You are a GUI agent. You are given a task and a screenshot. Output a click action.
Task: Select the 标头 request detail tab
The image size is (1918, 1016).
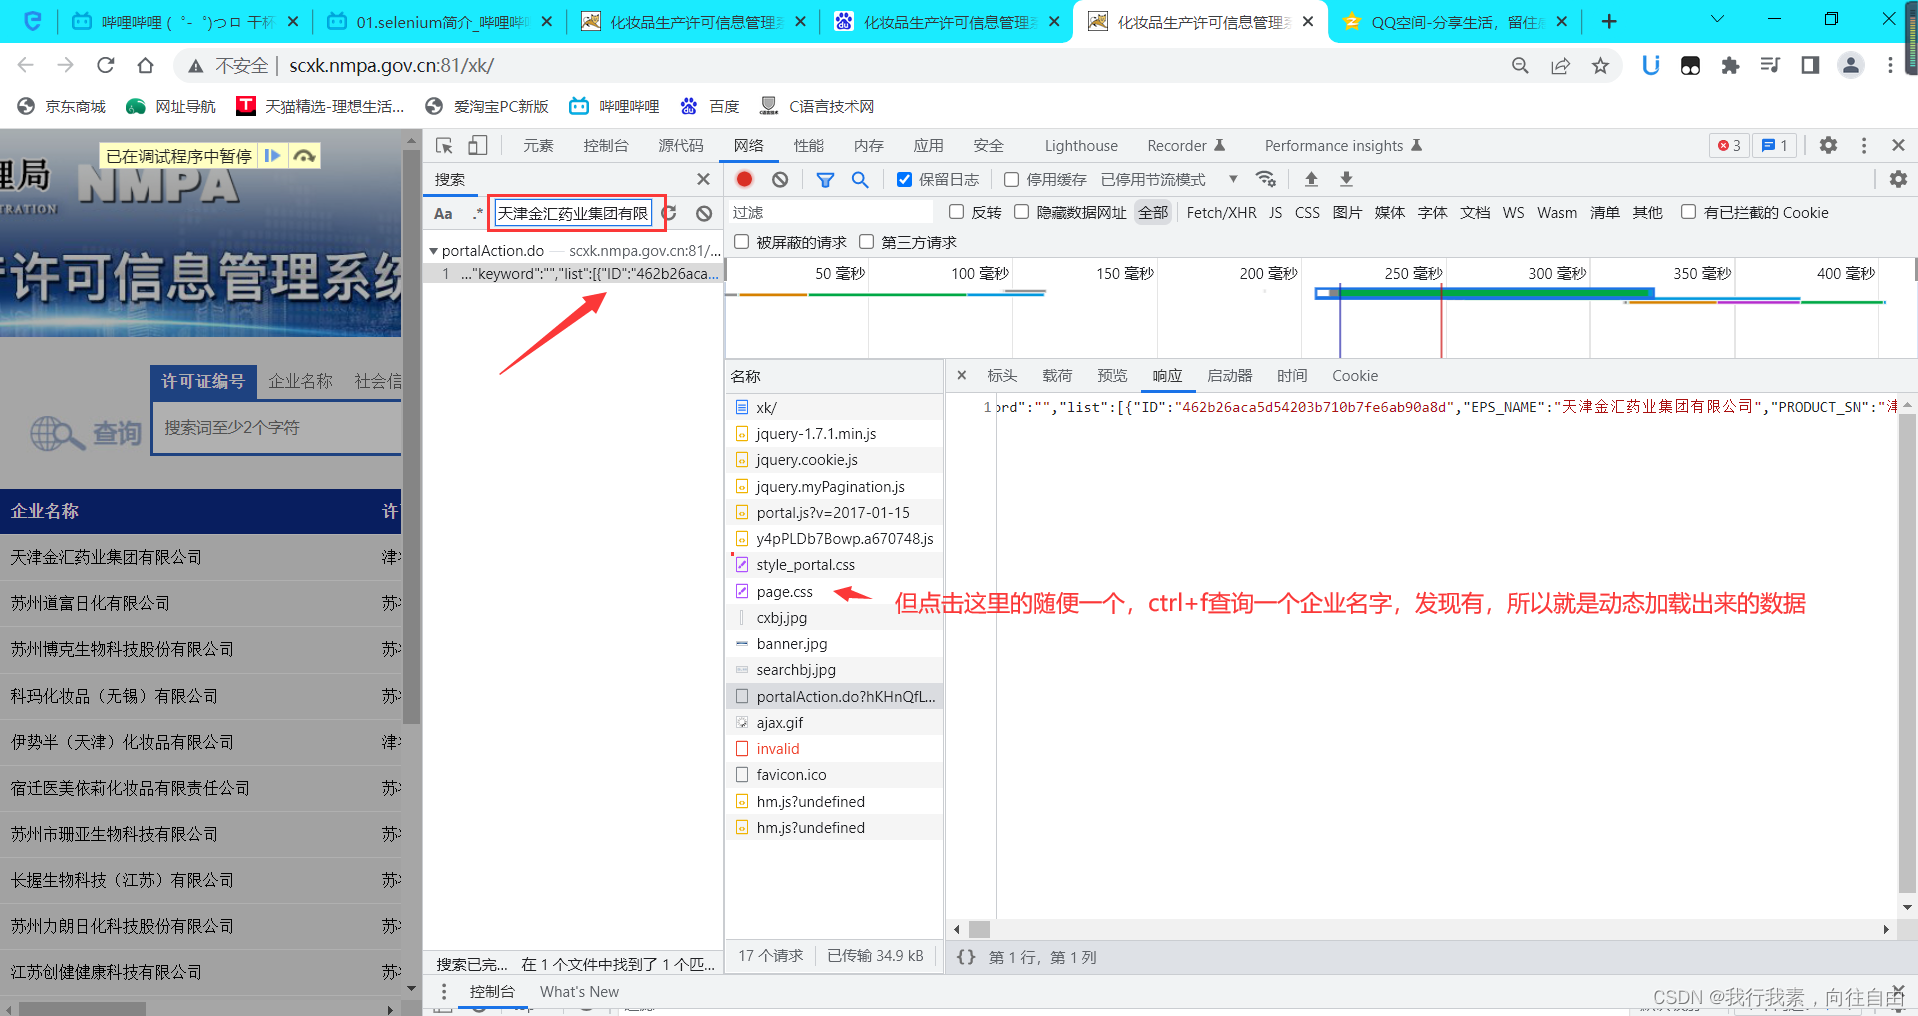[1002, 376]
